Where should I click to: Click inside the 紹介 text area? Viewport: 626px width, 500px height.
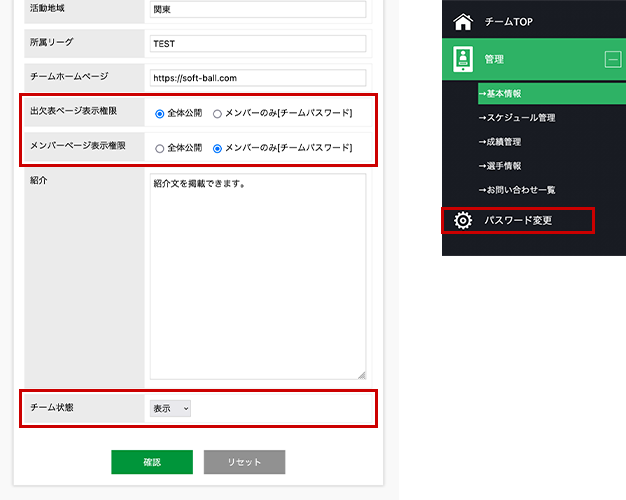(256, 276)
